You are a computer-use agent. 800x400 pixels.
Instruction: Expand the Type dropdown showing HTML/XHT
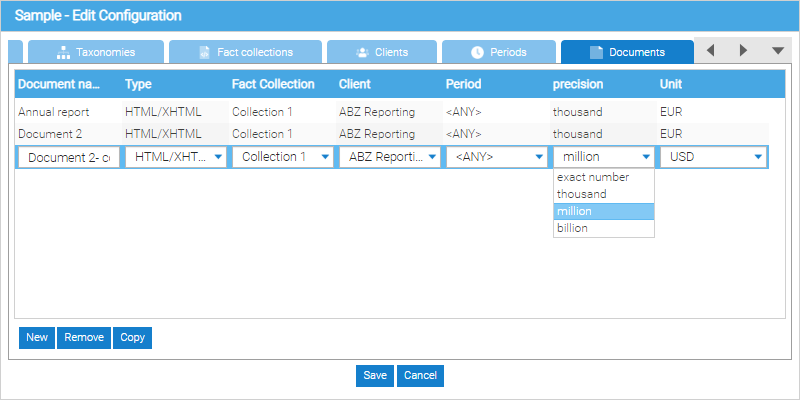pos(176,157)
